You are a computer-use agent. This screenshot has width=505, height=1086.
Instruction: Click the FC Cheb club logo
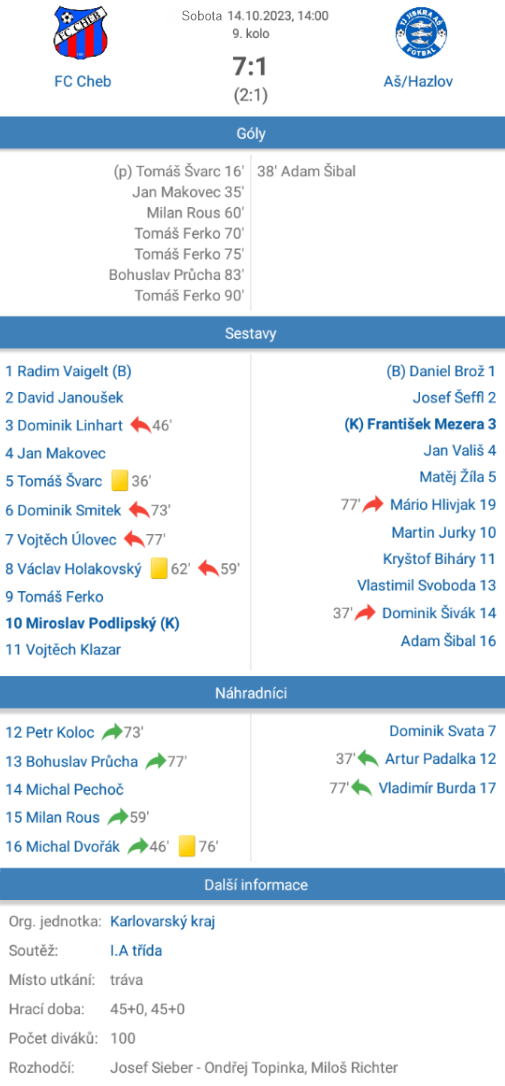pos(82,33)
